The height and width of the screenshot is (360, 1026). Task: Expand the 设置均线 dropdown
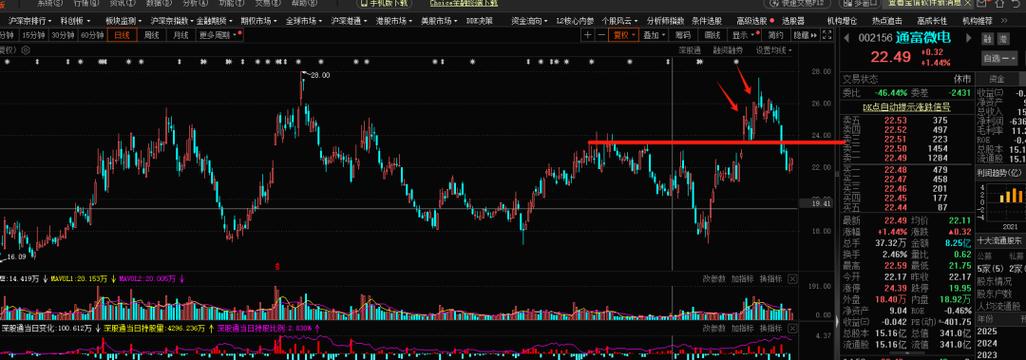click(x=773, y=50)
